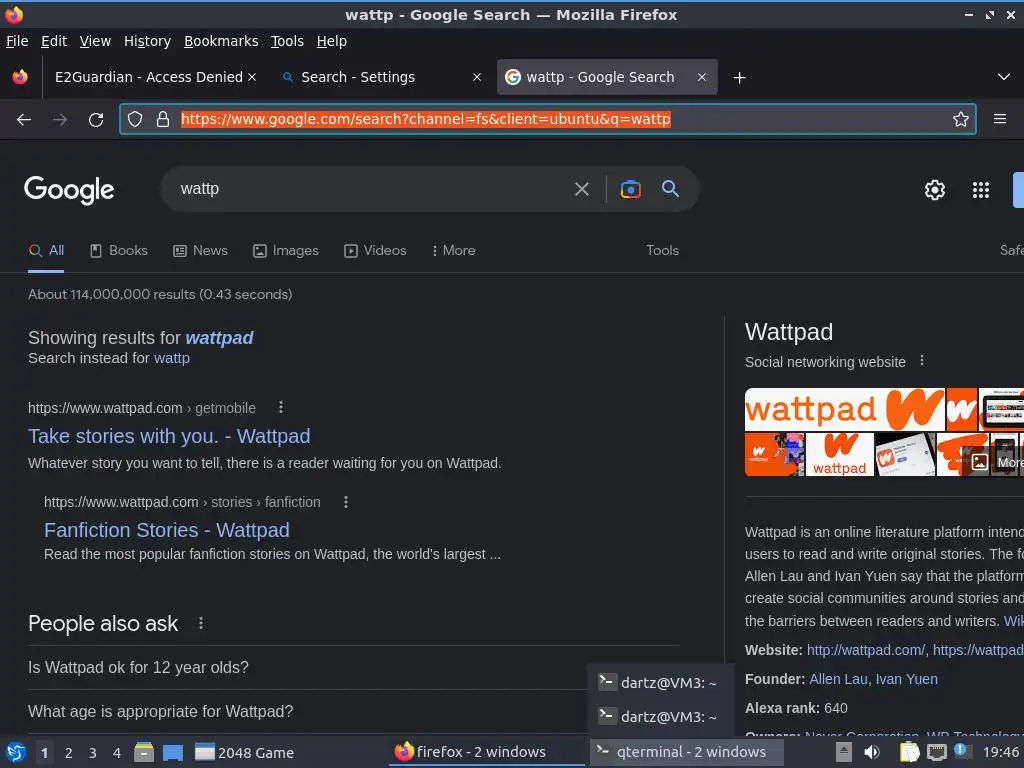
Task: Expand 'Is Wattpad ok for 12 year olds?'
Action: point(353,667)
